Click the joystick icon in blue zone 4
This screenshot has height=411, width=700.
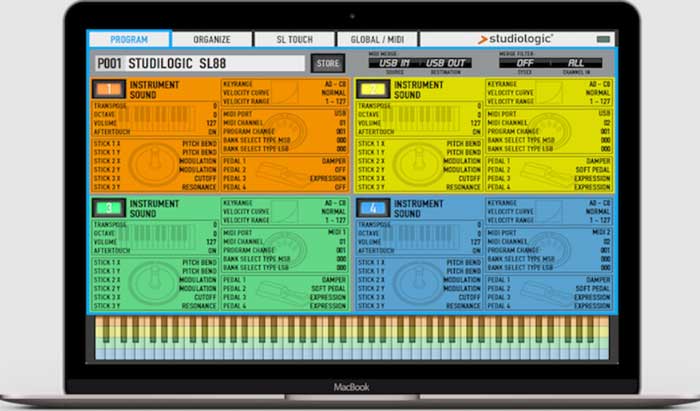point(418,283)
